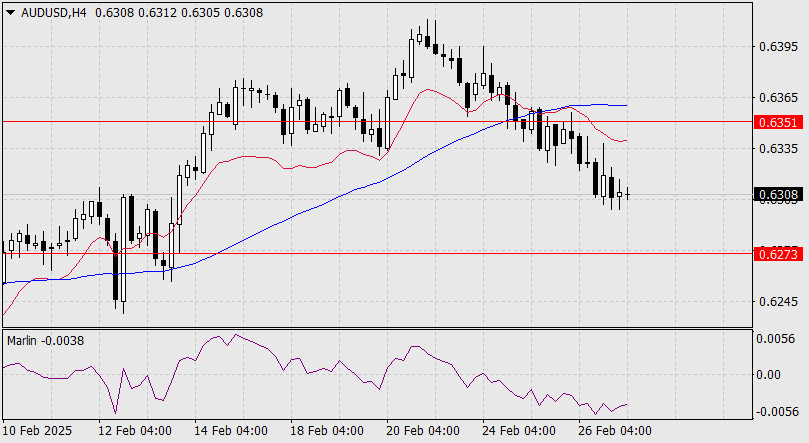Select the 0.6395 price axis label
The image size is (809, 443).
778,47
